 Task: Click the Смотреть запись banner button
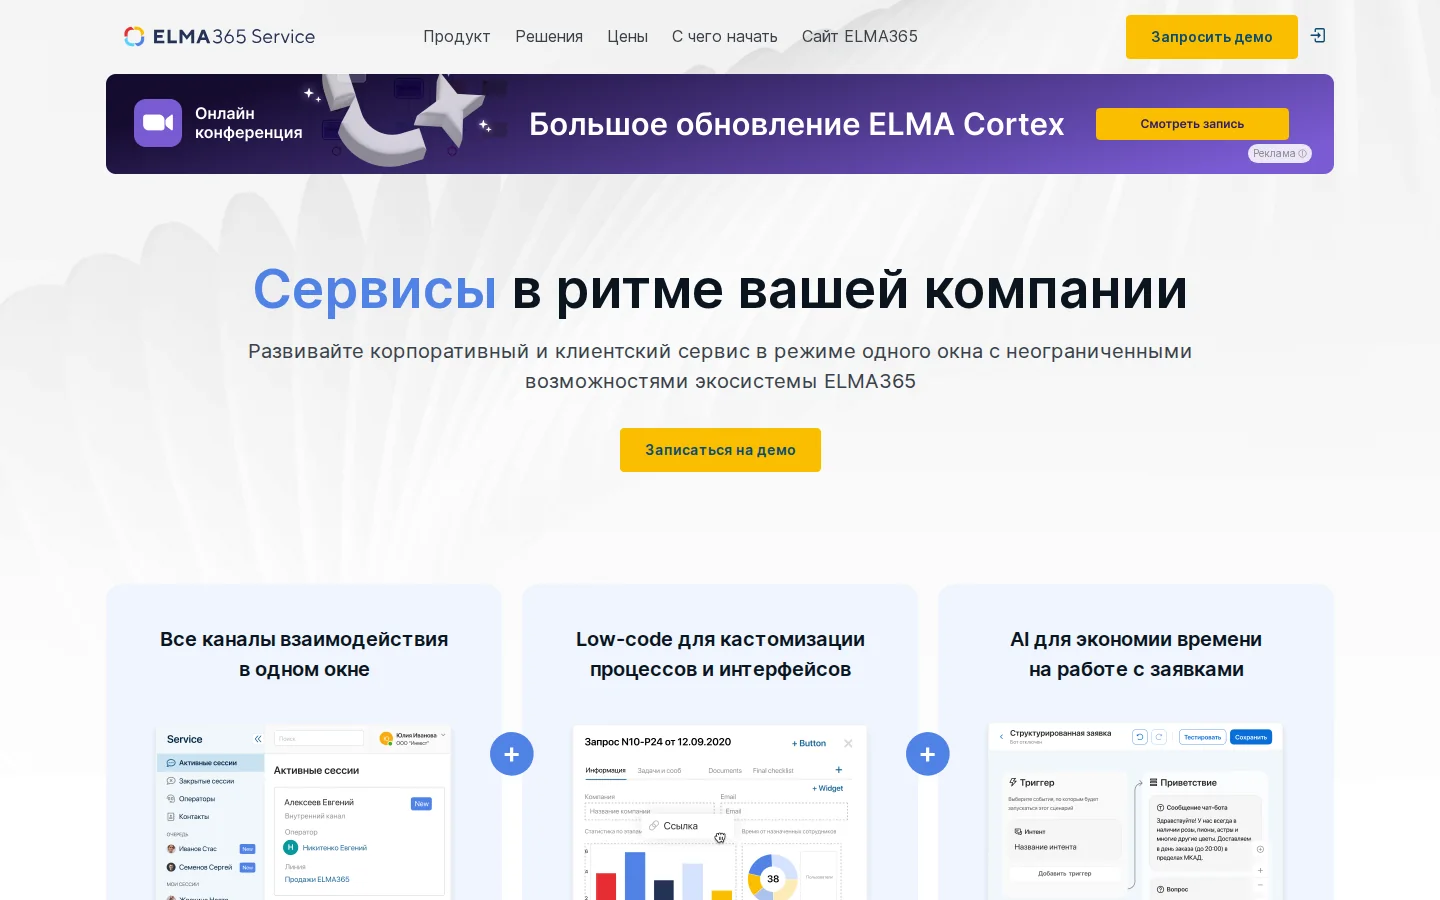[x=1192, y=124]
